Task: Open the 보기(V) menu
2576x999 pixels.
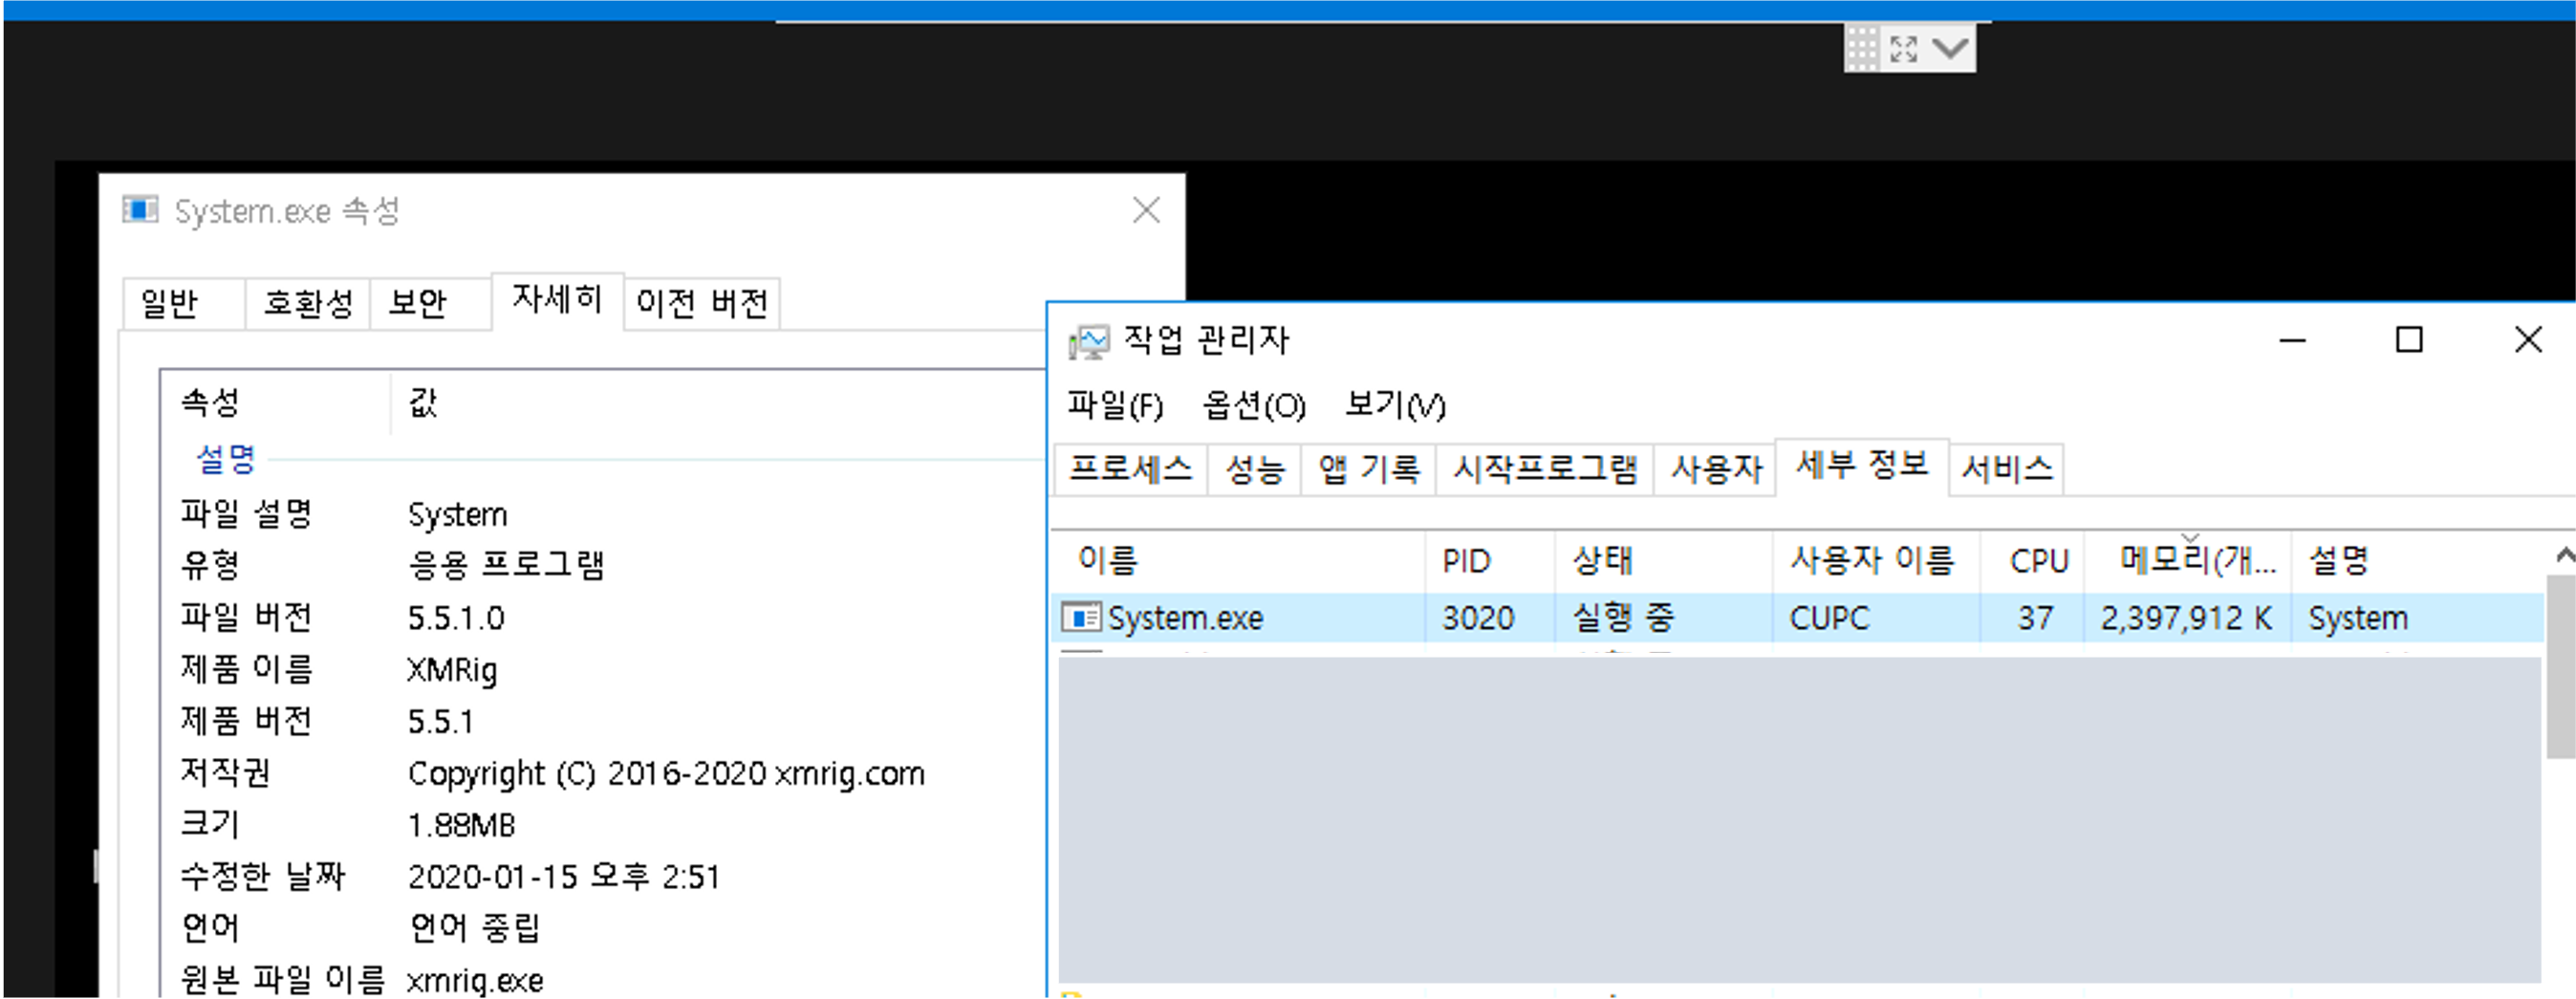Action: pyautogui.click(x=1395, y=405)
